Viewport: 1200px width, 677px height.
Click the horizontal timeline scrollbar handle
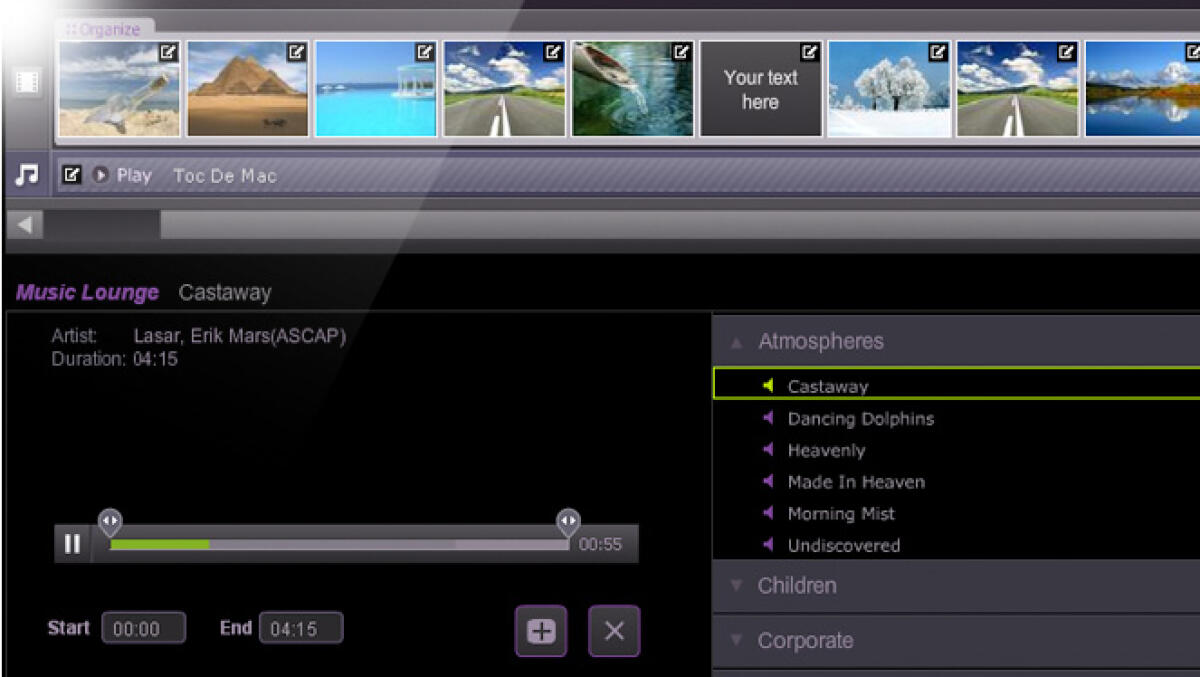pyautogui.click(x=102, y=225)
